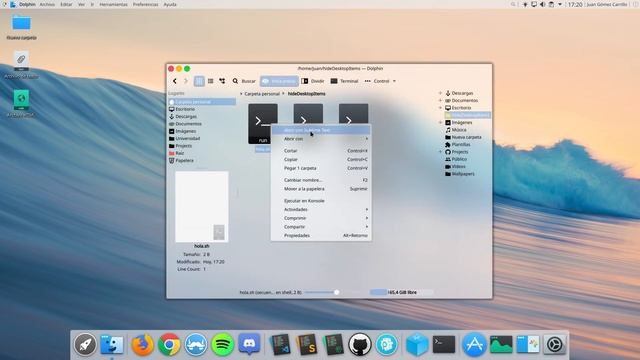Expand the Actividades submenu
The width and height of the screenshot is (640, 360).
click(321, 209)
